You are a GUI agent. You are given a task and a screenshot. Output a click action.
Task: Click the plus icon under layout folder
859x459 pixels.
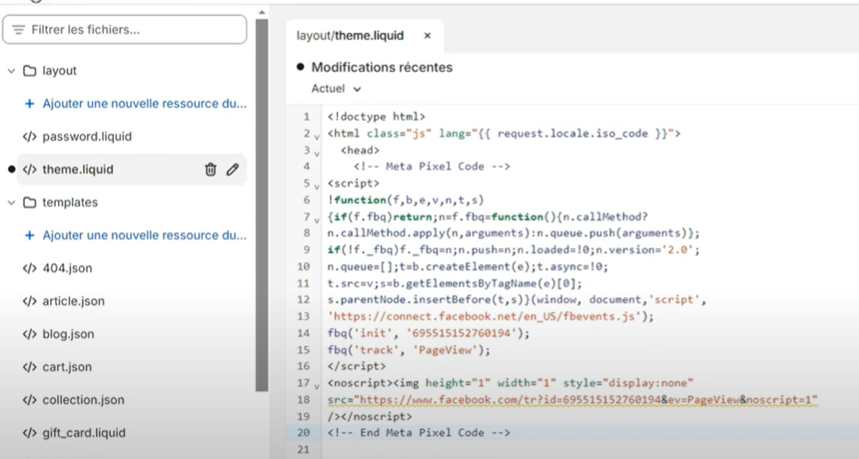click(30, 104)
